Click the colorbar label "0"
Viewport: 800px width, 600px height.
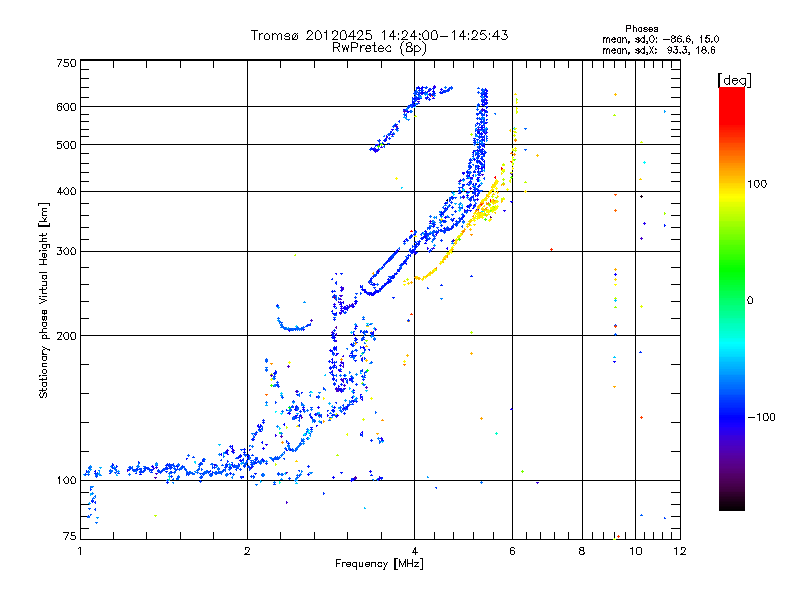point(750,301)
